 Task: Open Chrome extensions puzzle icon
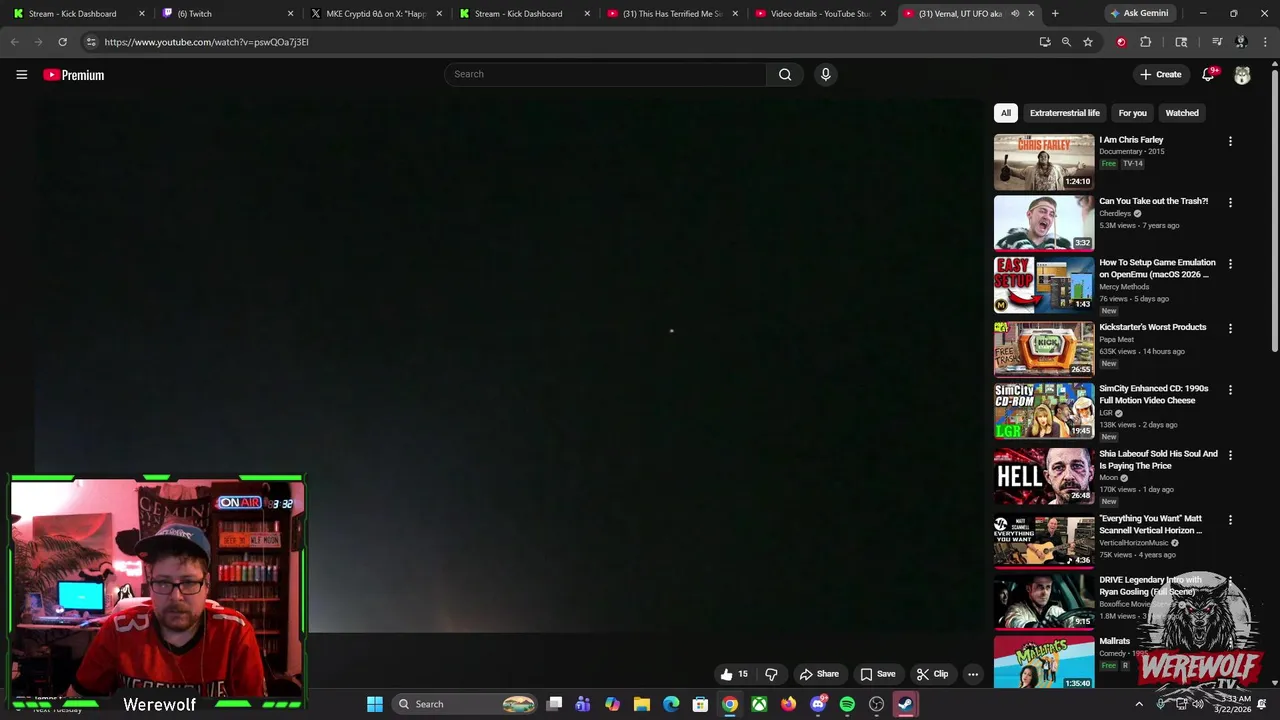coord(1146,42)
